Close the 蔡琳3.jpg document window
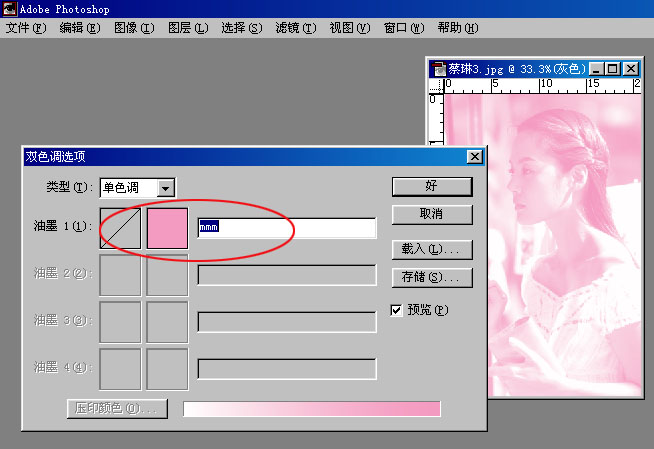 click(631, 69)
